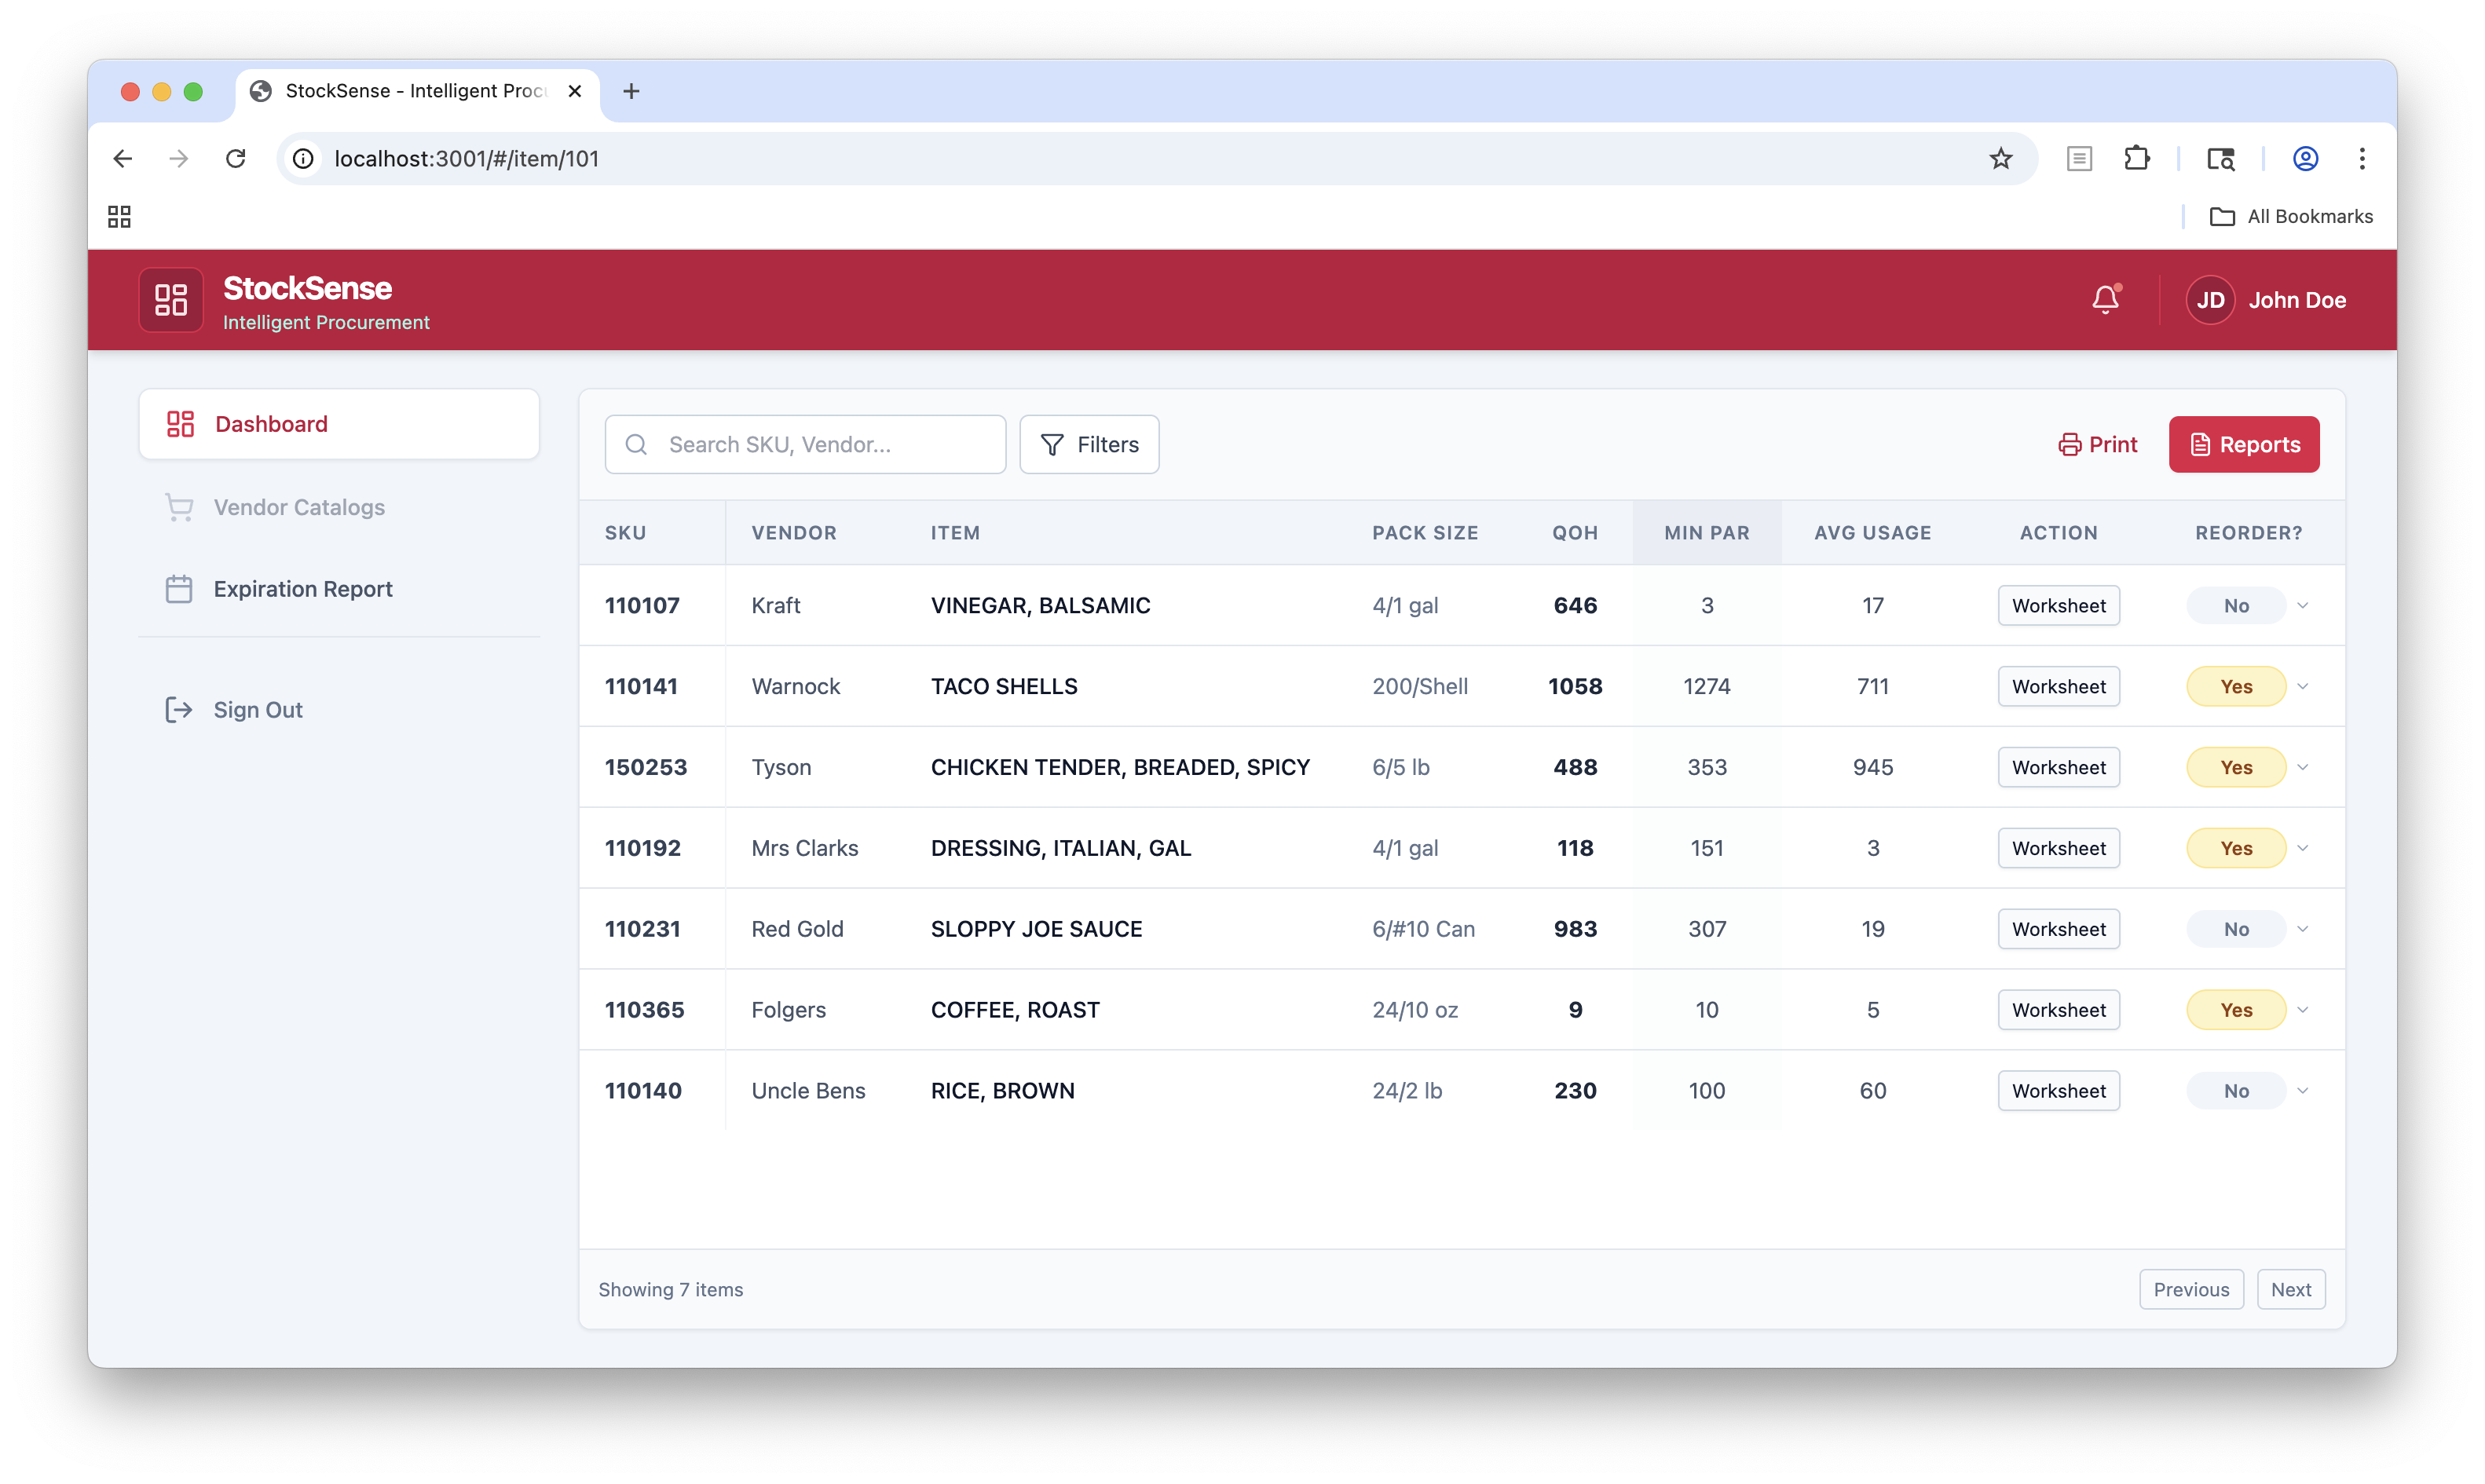The width and height of the screenshot is (2485, 1484).
Task: Click the JD avatar circle
Action: tap(2211, 299)
